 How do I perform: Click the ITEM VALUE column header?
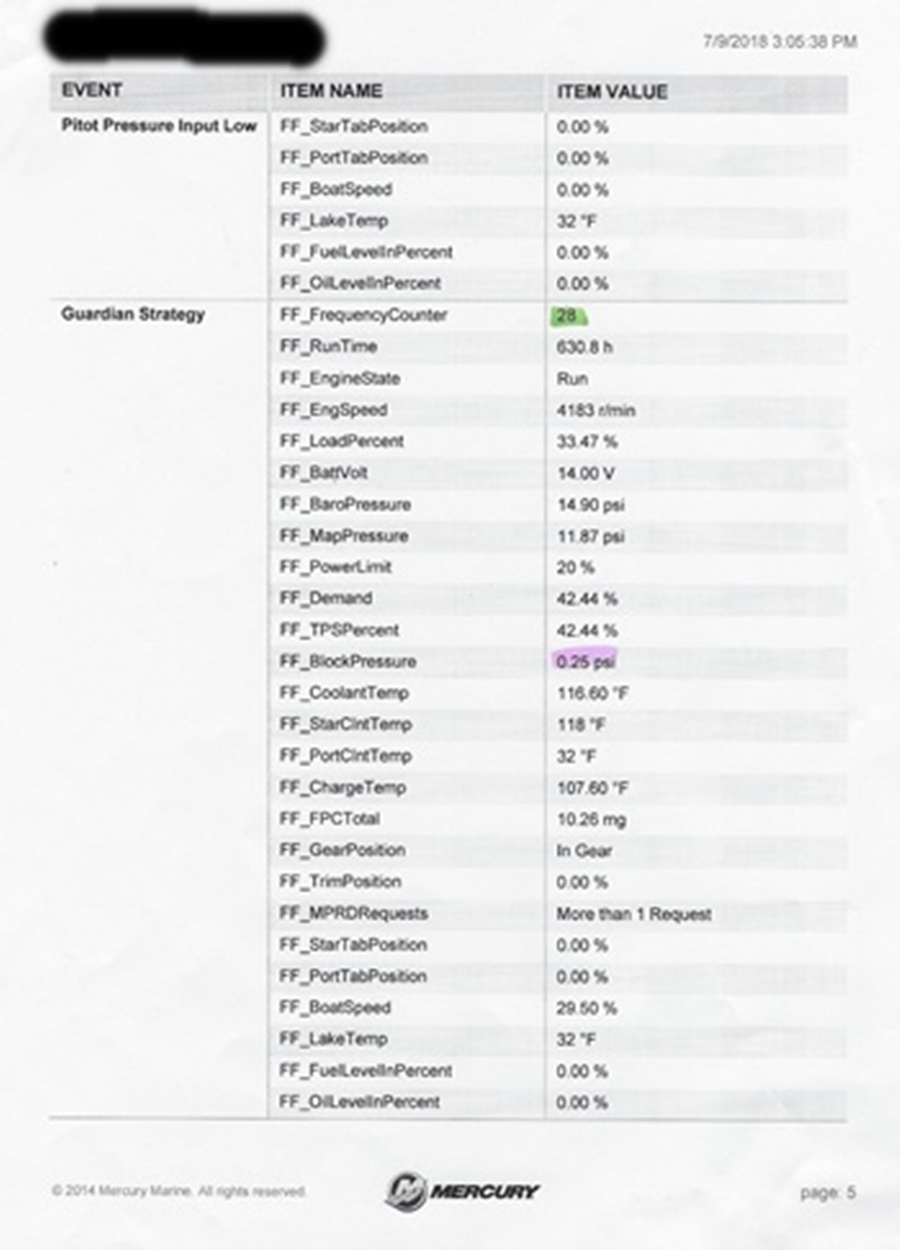pos(612,91)
